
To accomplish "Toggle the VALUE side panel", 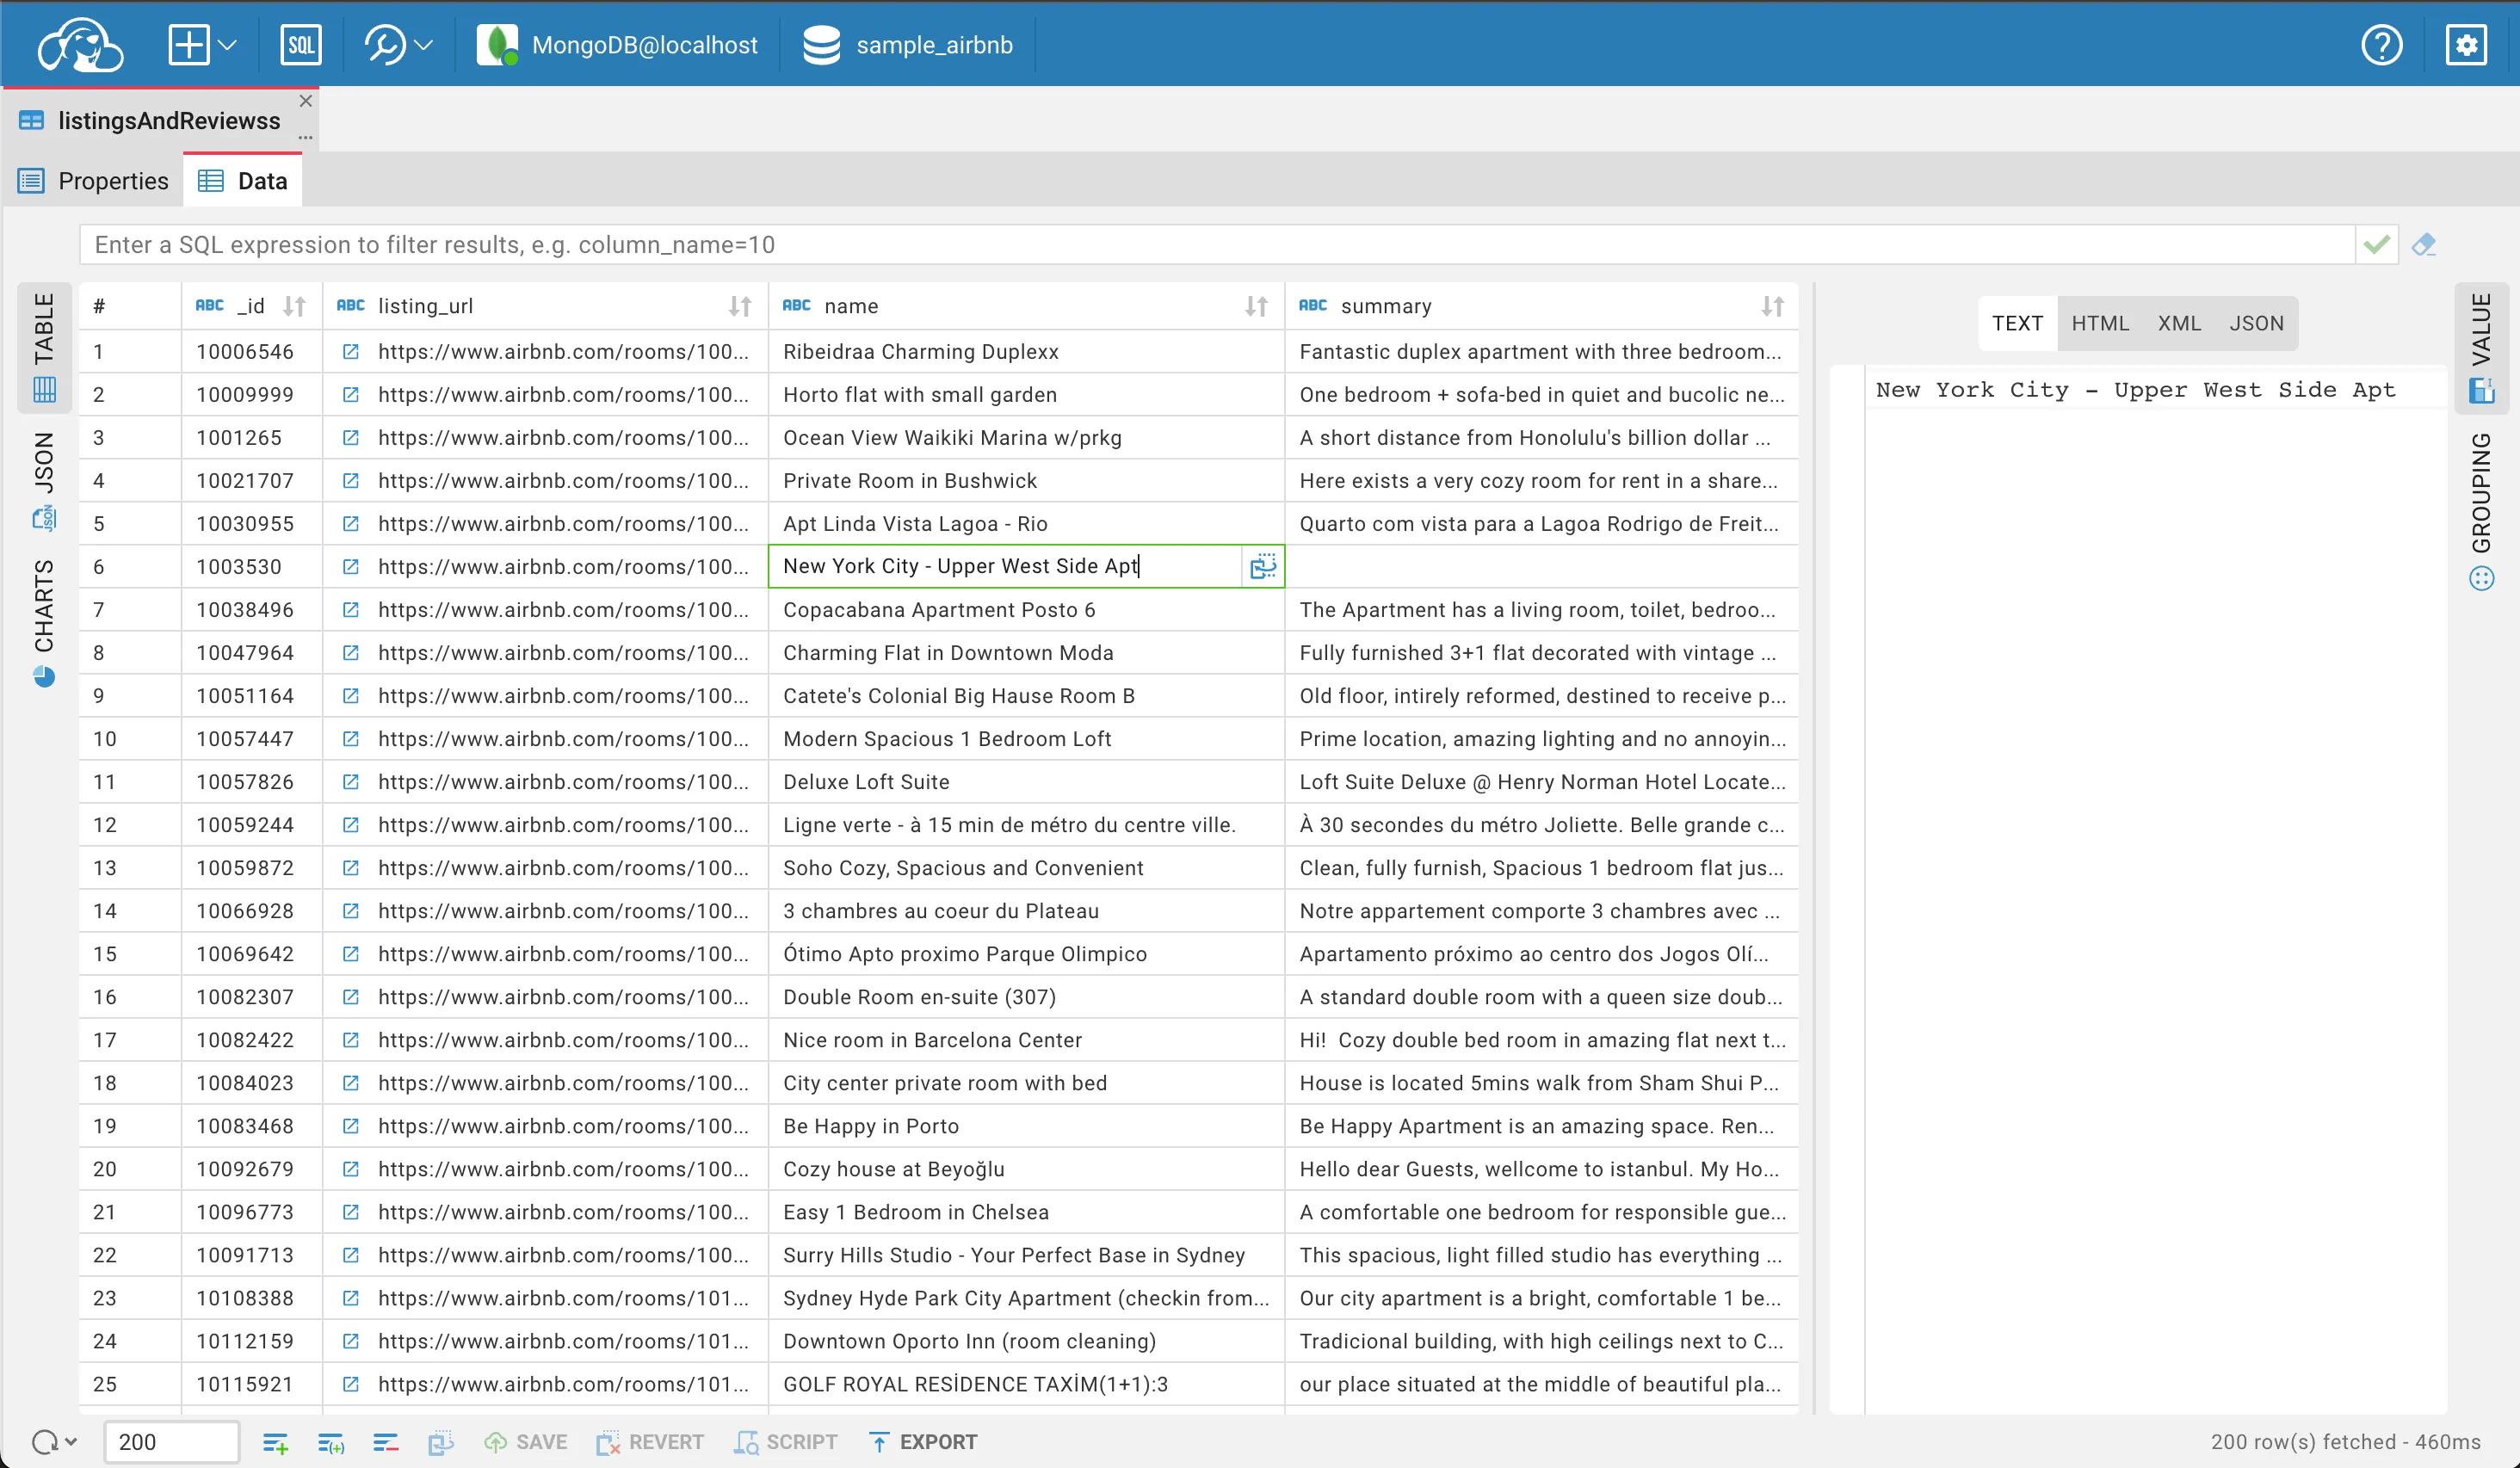I will (2482, 347).
